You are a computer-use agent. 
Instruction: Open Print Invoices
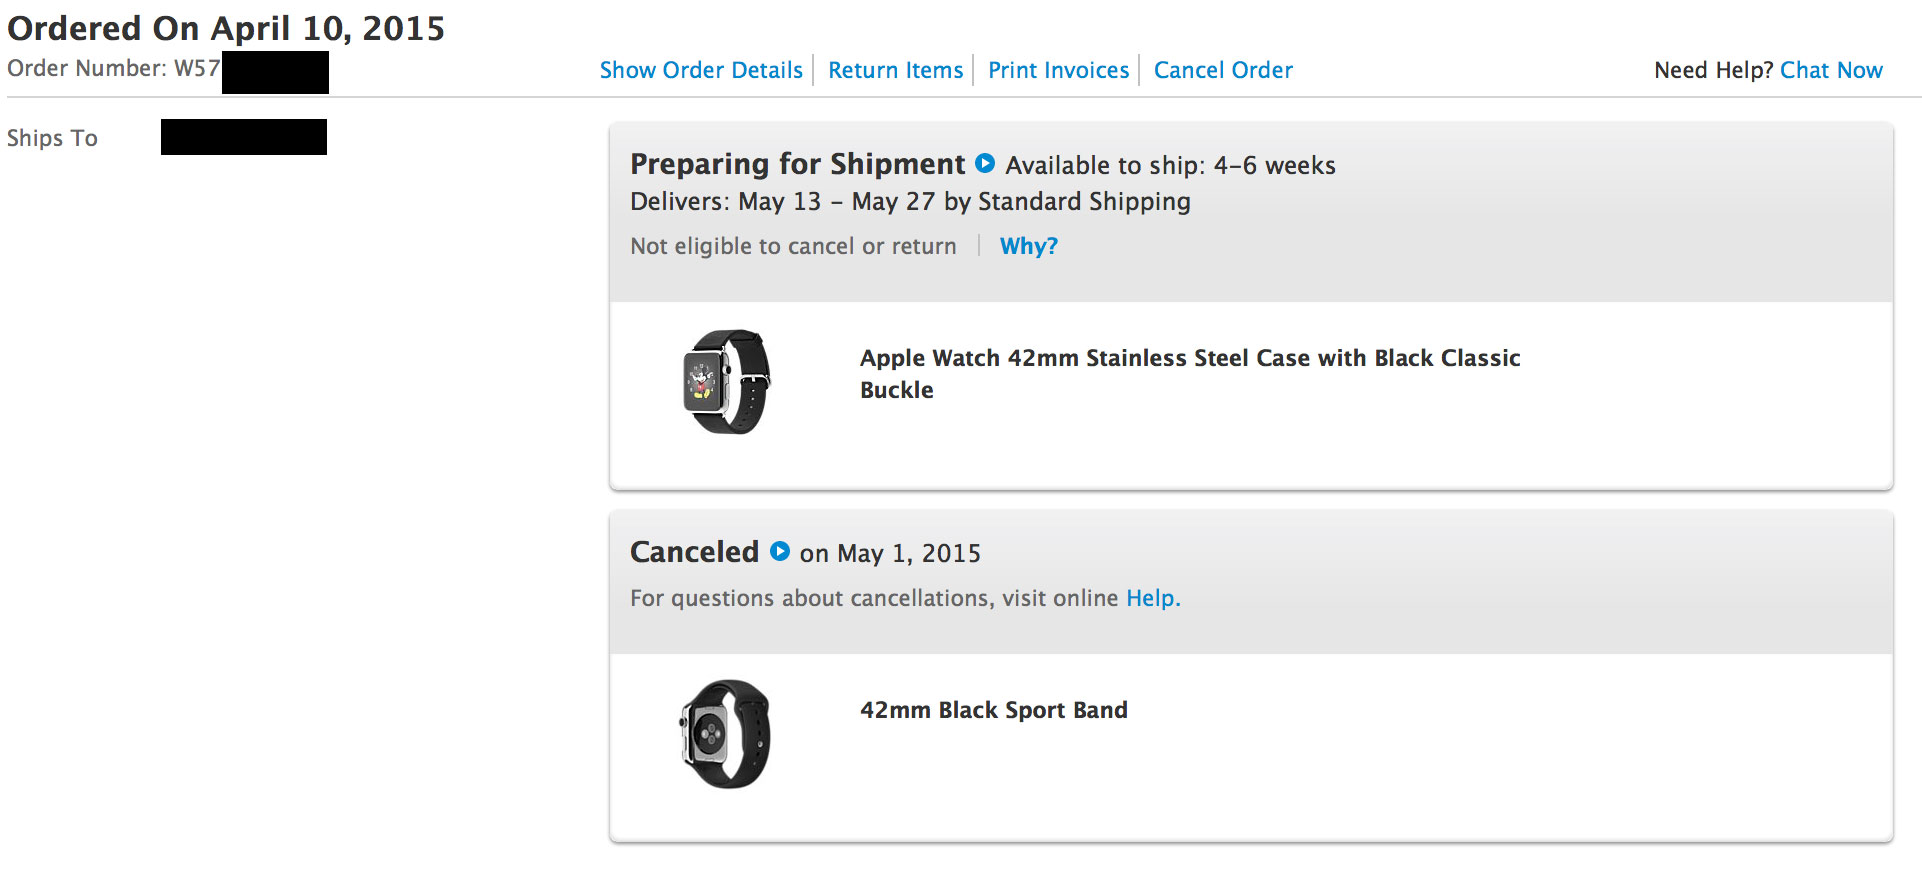click(1058, 70)
